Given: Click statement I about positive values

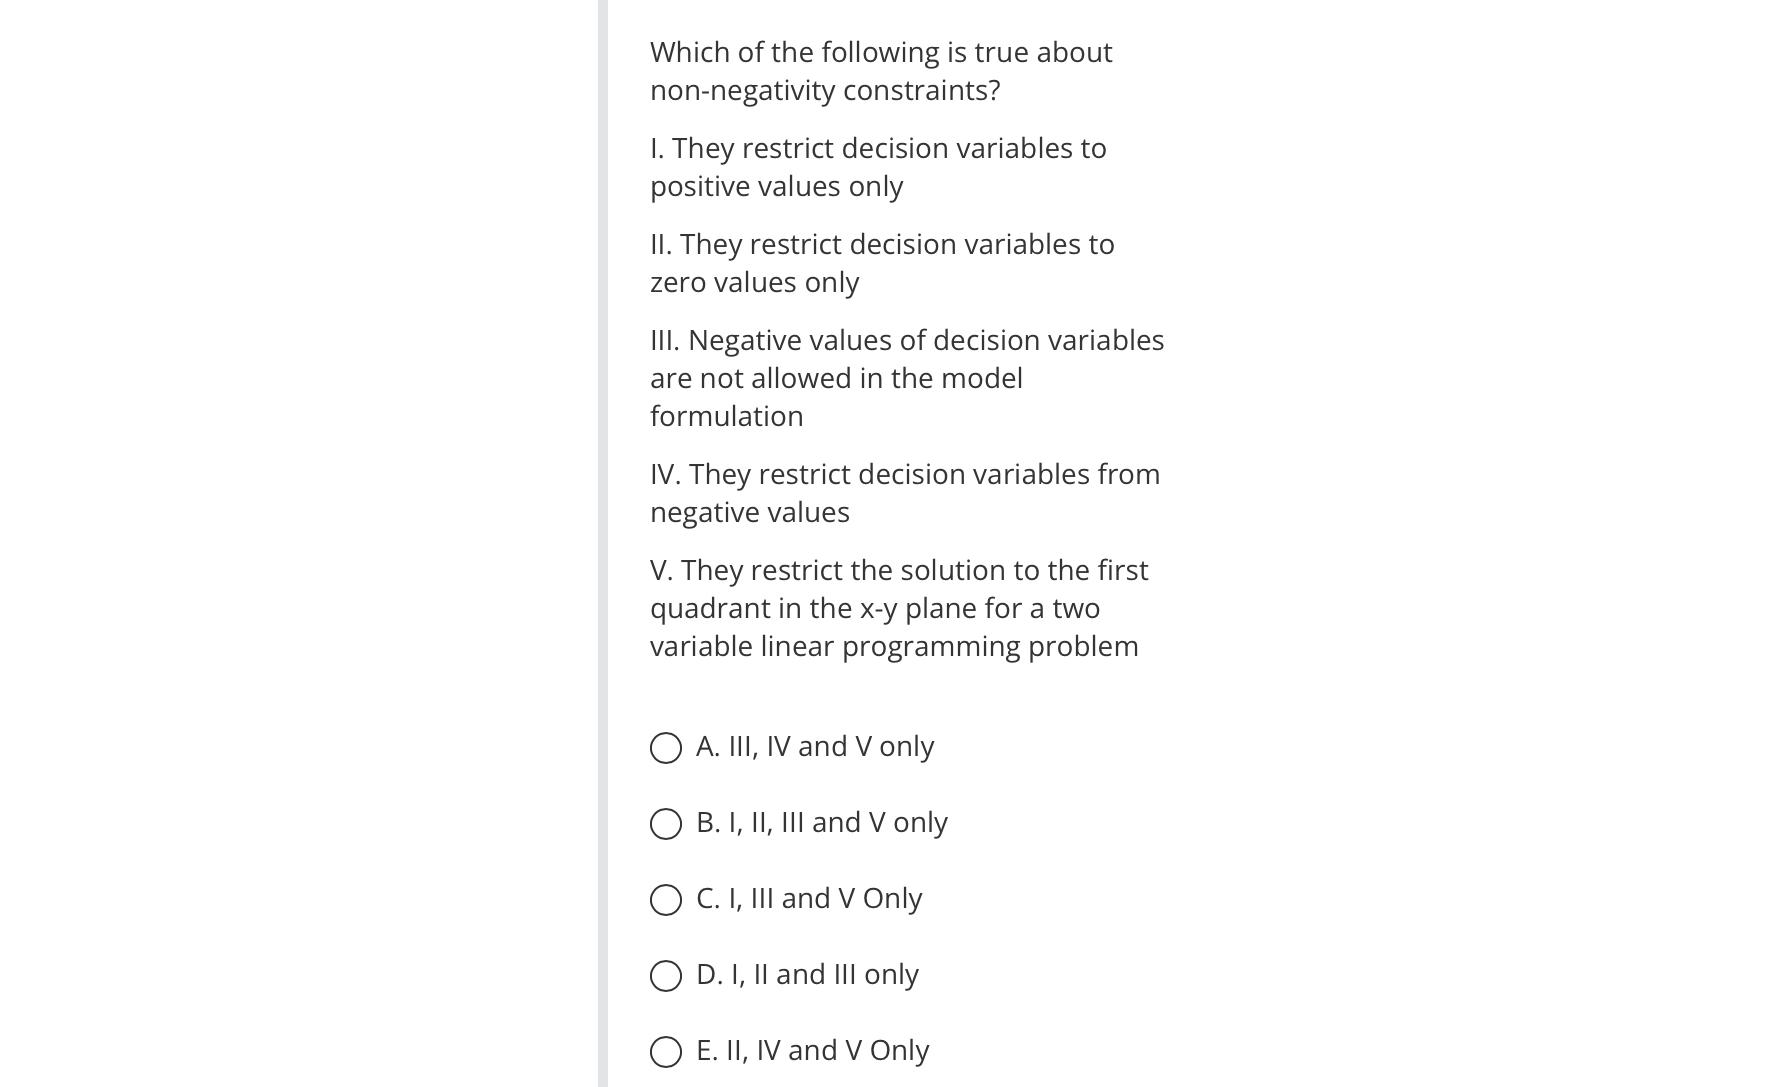Looking at the screenshot, I should pyautogui.click(x=877, y=167).
